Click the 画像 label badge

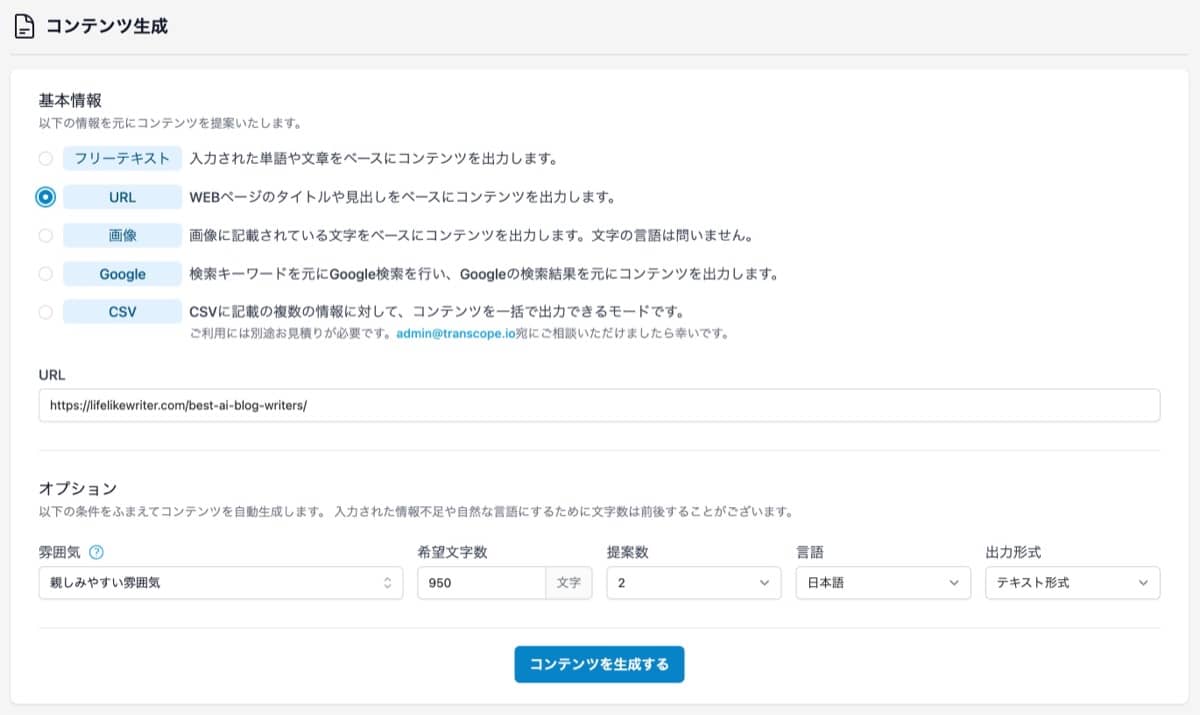pyautogui.click(x=122, y=235)
